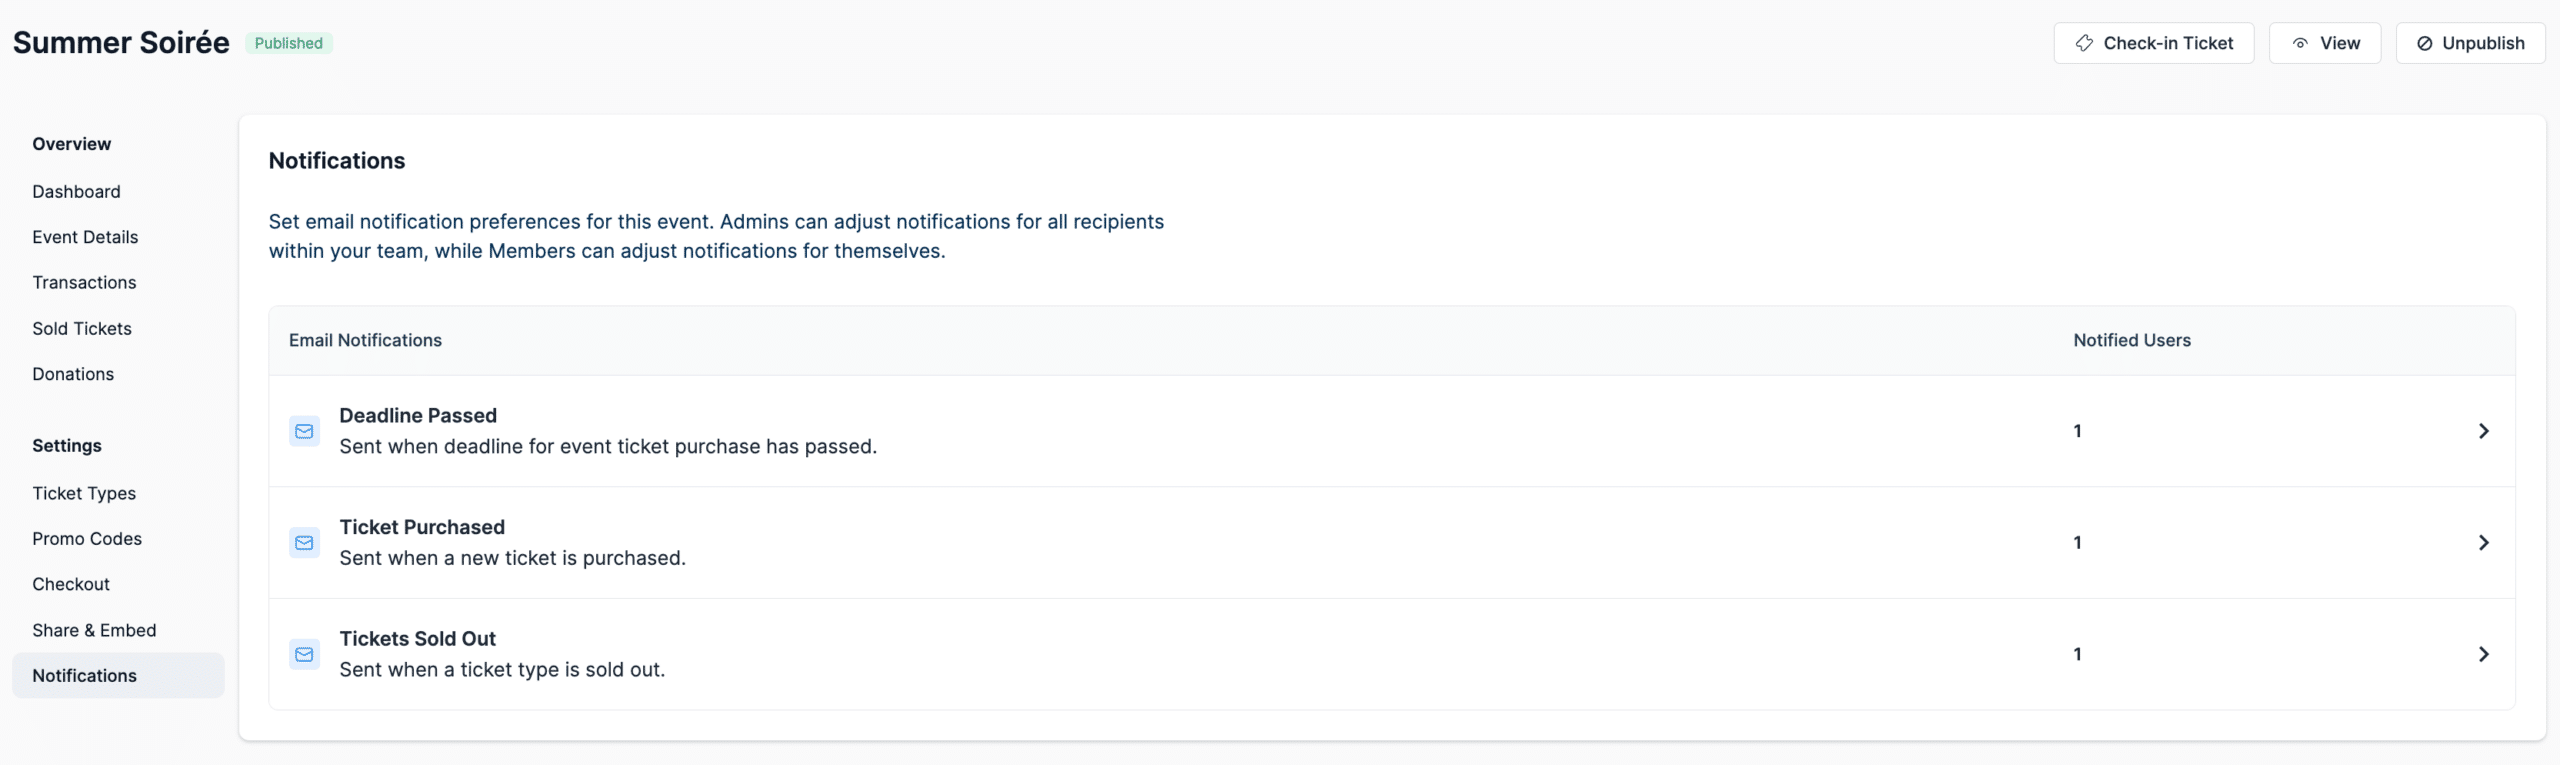Expand the Ticket Purchased notification details
The width and height of the screenshot is (2560, 765).
click(x=2484, y=542)
